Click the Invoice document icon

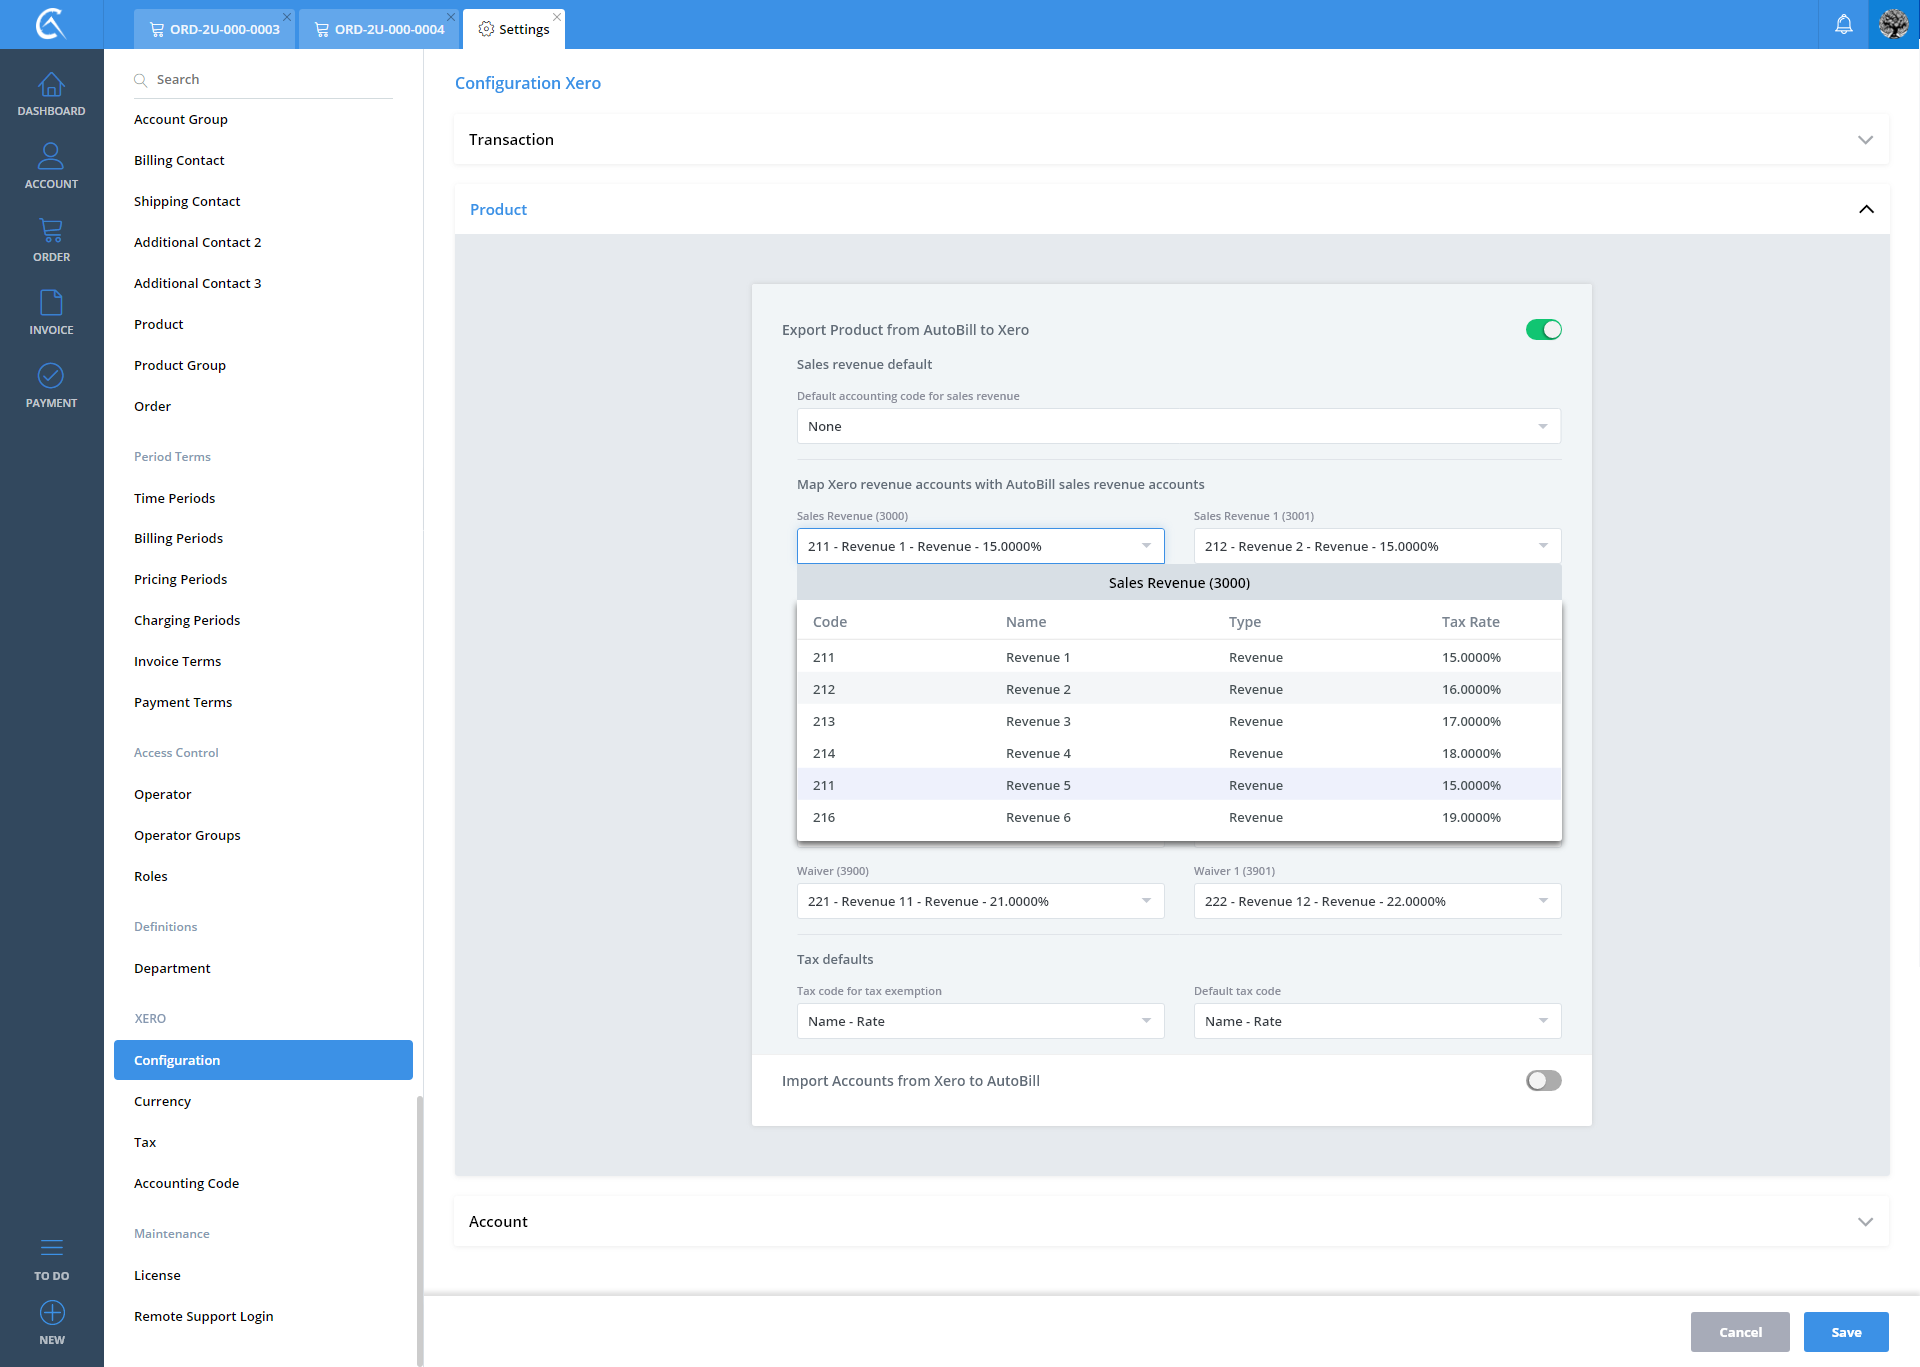[x=51, y=303]
